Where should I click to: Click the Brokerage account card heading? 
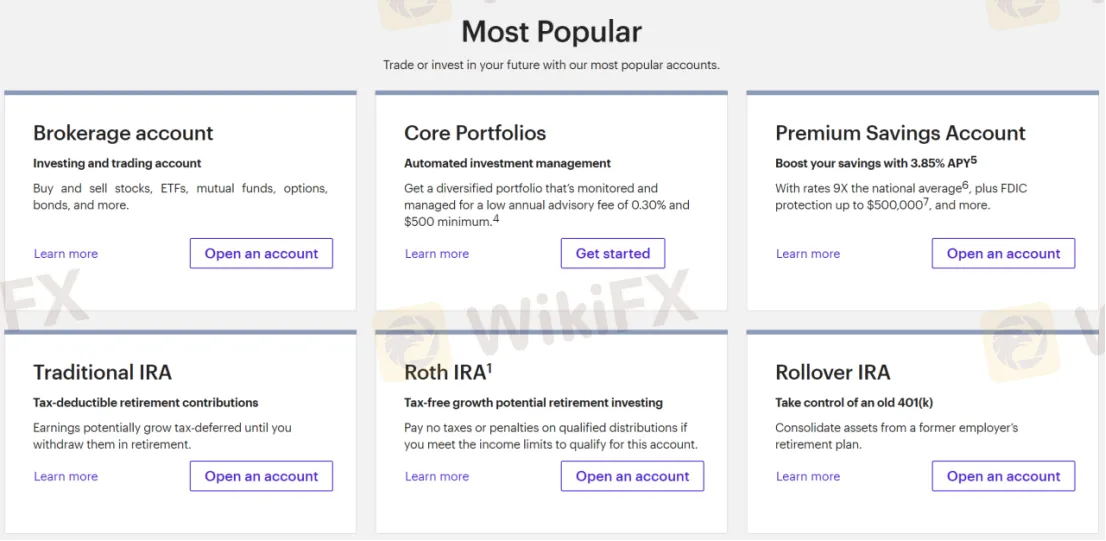123,133
